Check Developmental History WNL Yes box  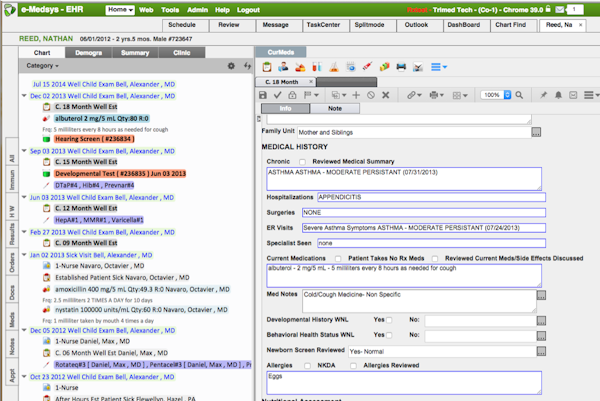tap(389, 320)
